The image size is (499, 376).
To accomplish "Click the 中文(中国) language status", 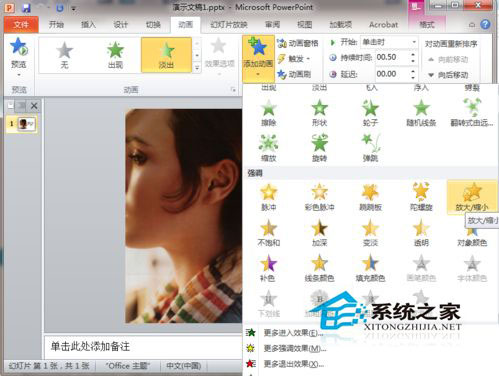I will [183, 366].
